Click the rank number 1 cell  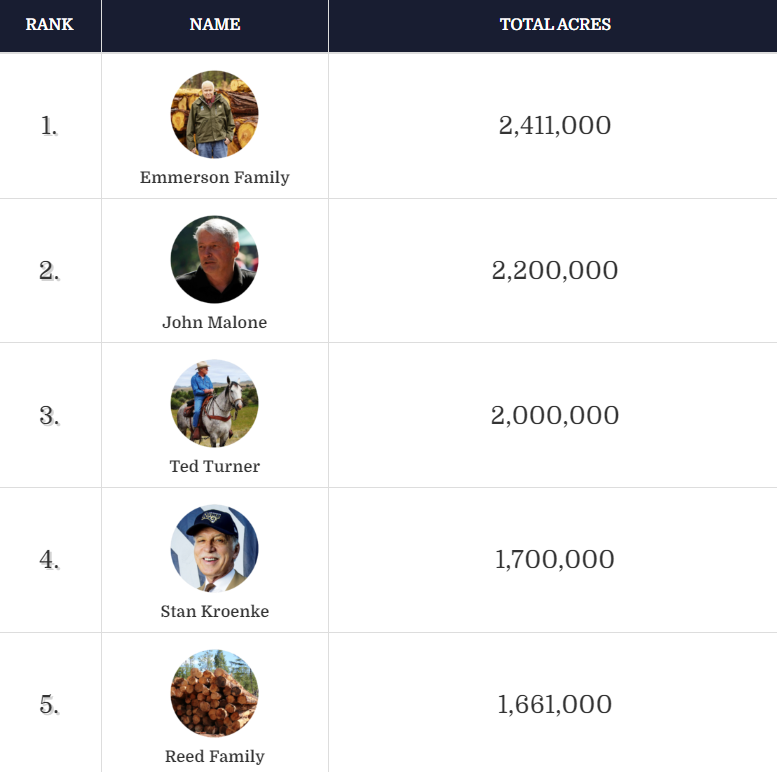coord(50,126)
